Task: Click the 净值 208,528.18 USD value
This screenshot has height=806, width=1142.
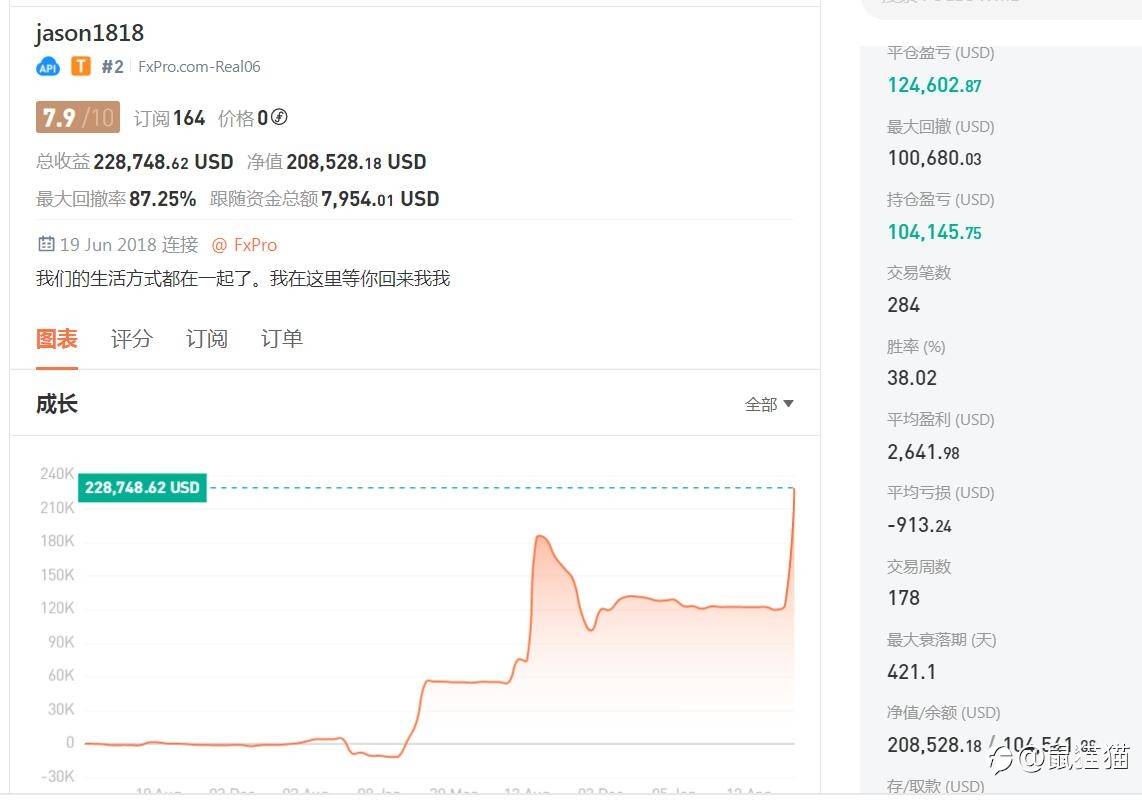Action: (x=336, y=162)
